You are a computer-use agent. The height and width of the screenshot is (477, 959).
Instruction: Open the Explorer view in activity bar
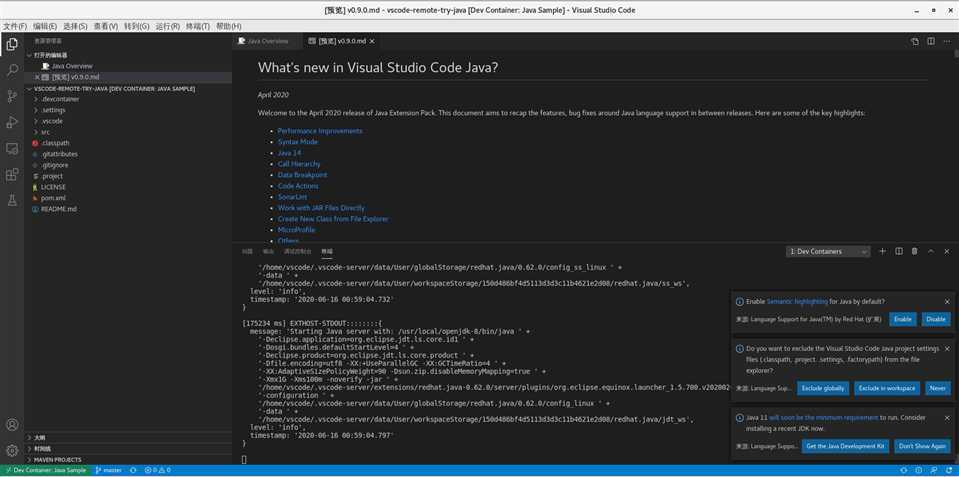pyautogui.click(x=12, y=44)
